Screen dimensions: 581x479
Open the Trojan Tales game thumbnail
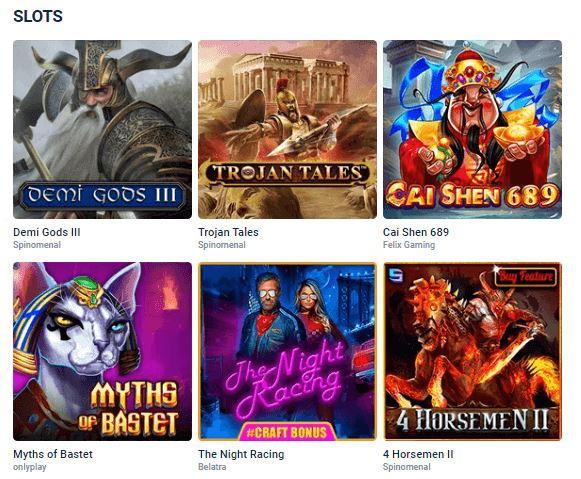(x=287, y=129)
